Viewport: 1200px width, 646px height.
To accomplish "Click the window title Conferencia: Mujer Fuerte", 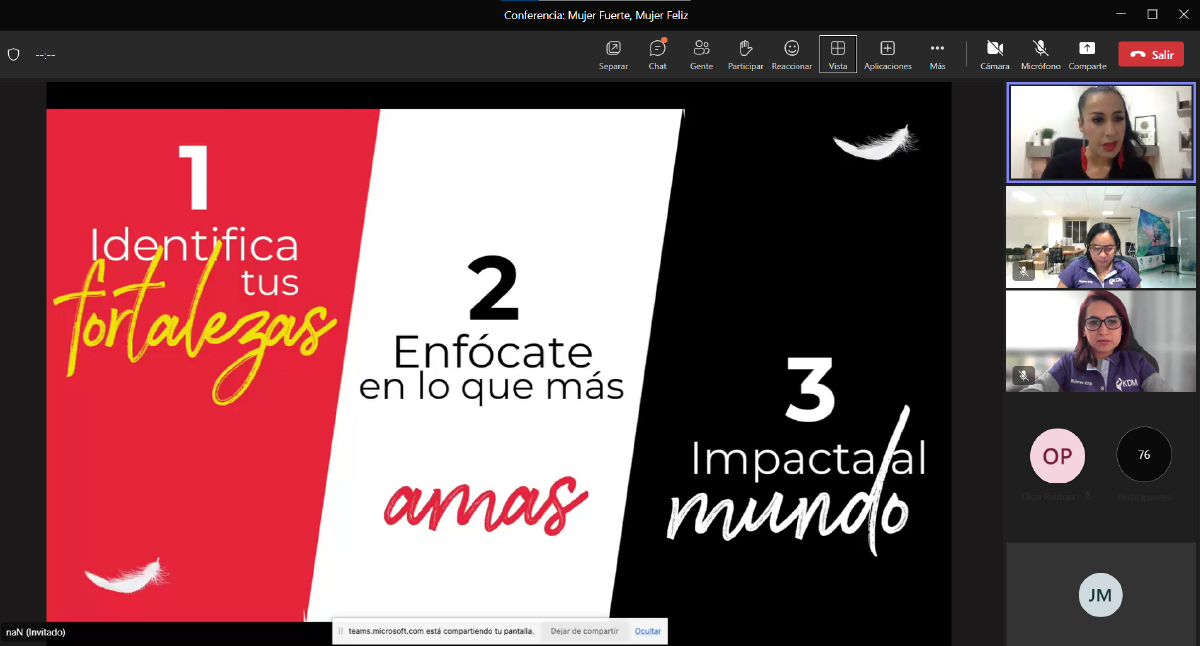I will 596,15.
